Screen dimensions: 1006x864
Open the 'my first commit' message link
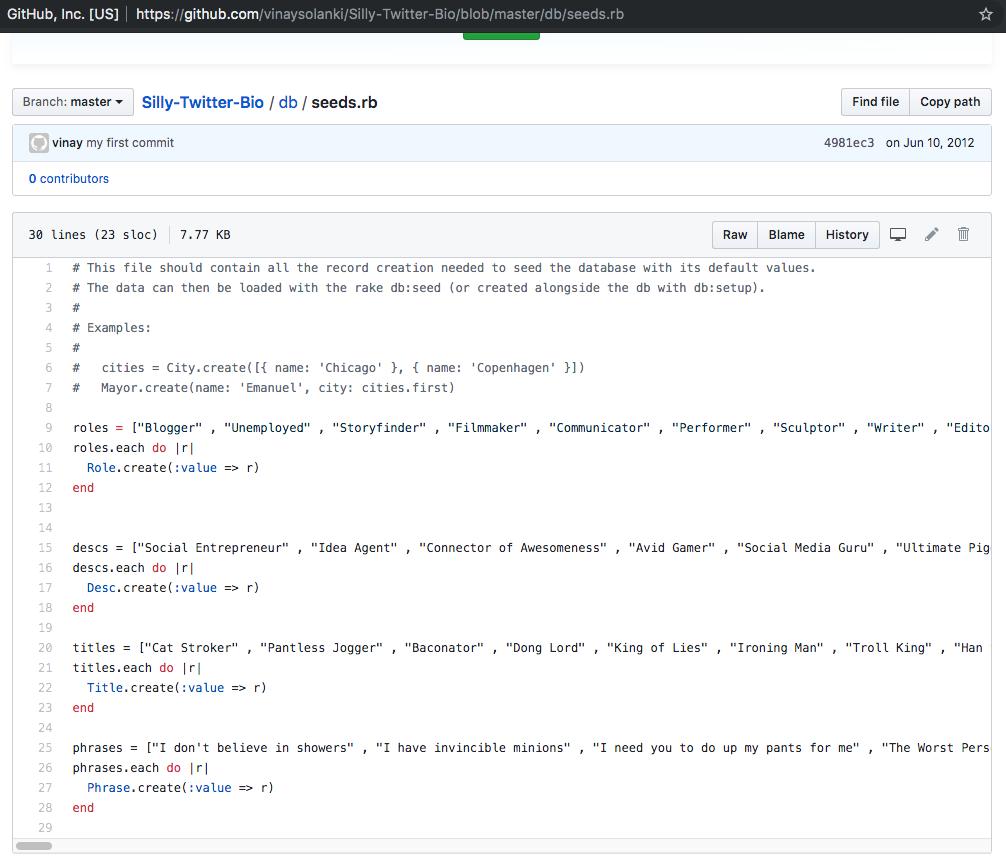[130, 143]
